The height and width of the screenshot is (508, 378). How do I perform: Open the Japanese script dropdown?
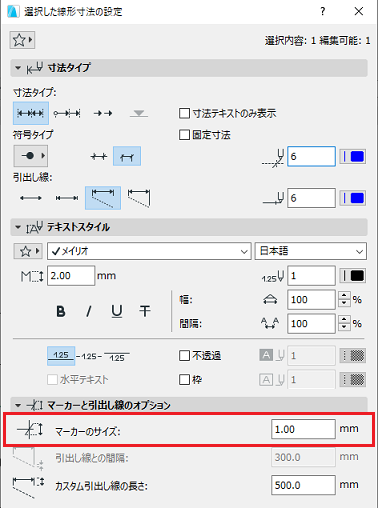point(311,251)
